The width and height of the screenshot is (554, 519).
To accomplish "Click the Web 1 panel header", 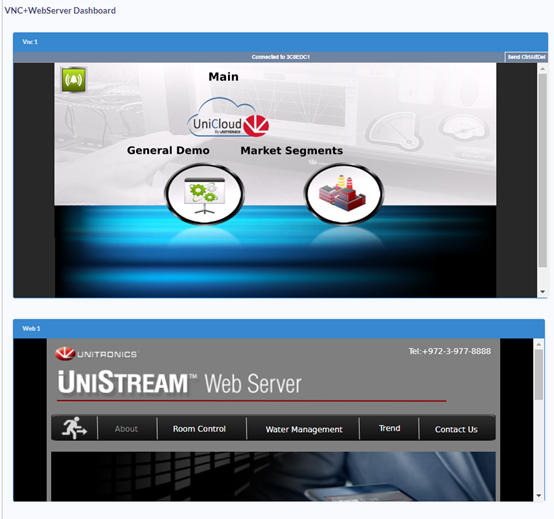I will 279,329.
